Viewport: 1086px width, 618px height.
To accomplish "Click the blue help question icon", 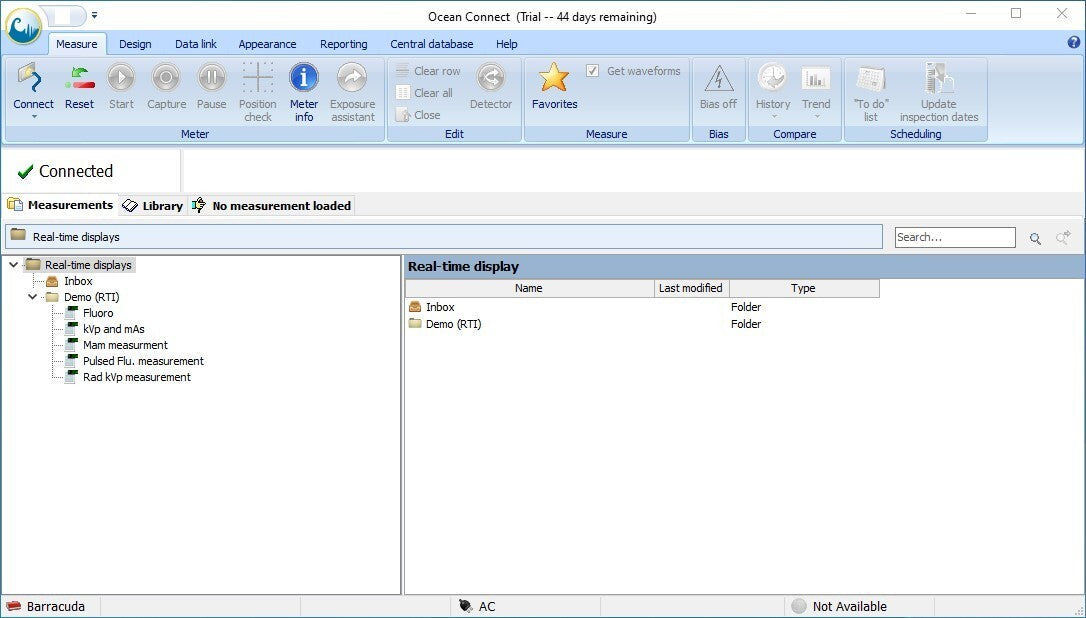I will click(1074, 43).
